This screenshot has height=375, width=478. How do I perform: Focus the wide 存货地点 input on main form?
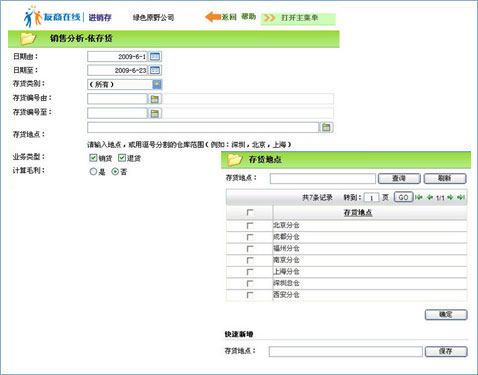[x=203, y=127]
